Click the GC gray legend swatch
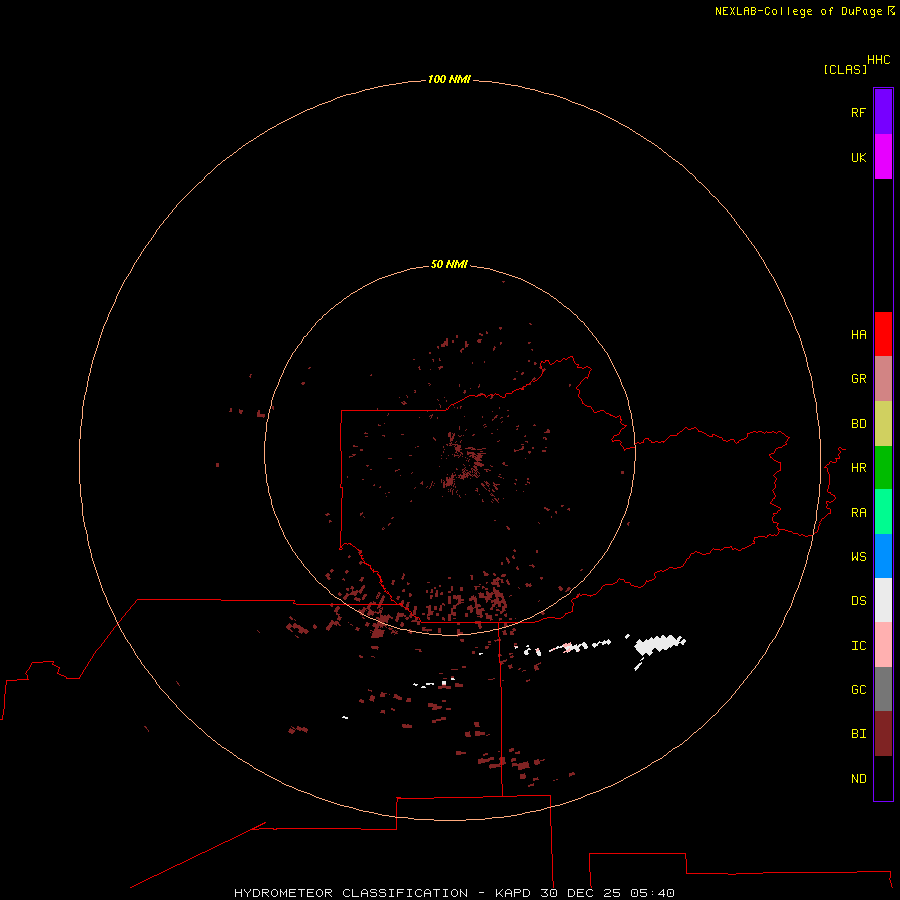 (x=883, y=689)
